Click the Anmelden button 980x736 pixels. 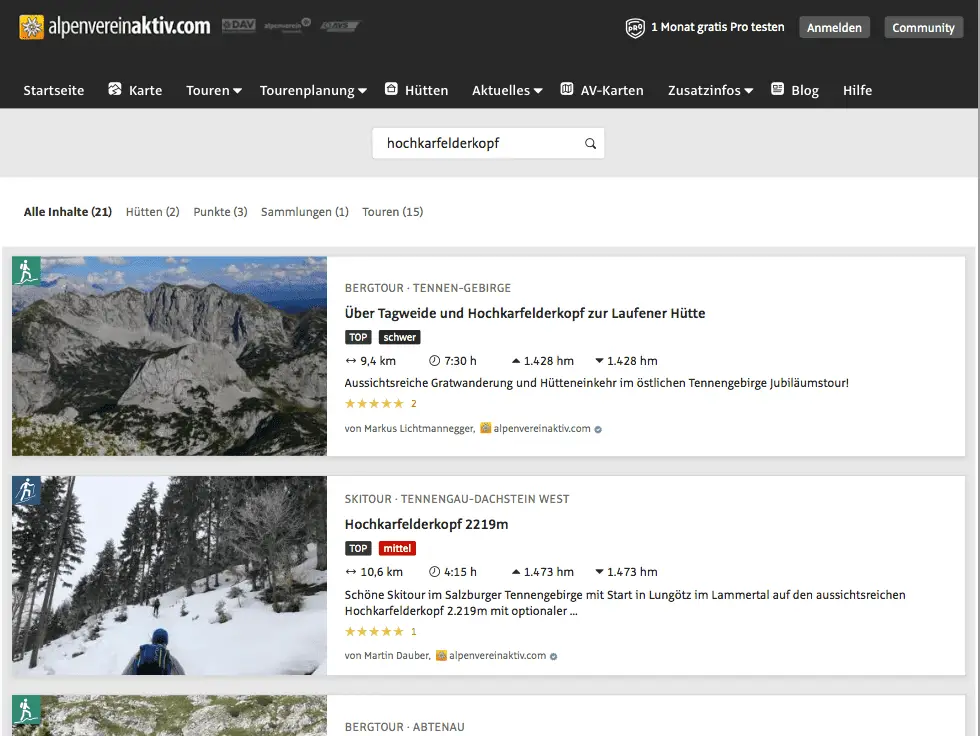coord(834,27)
